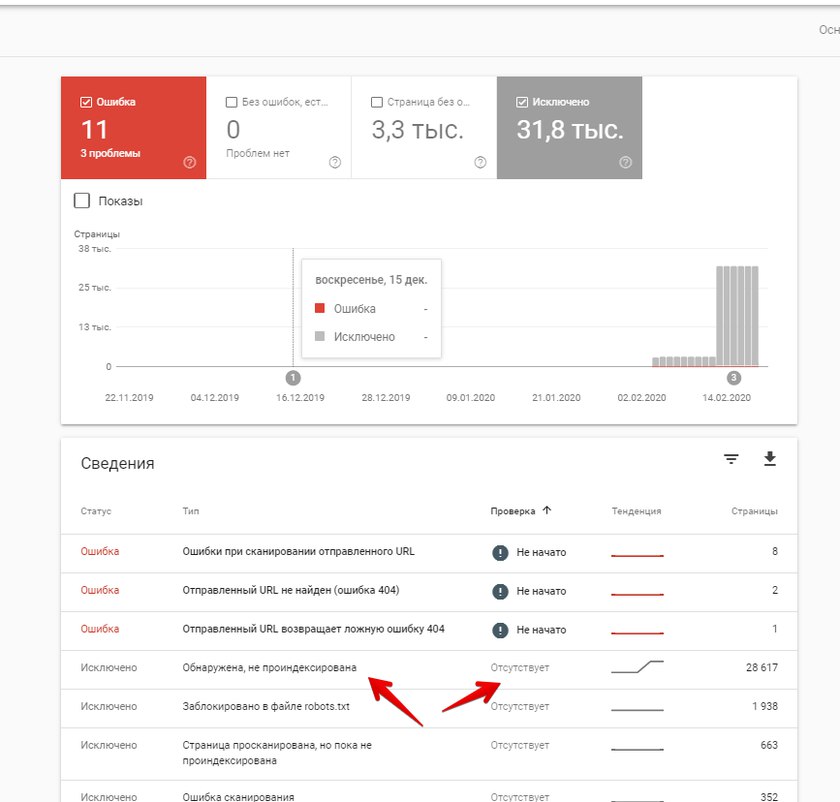Viewport: 840px width, 802px height.
Task: Click the tall gray bars near 14.02.2020
Action: pos(738,316)
